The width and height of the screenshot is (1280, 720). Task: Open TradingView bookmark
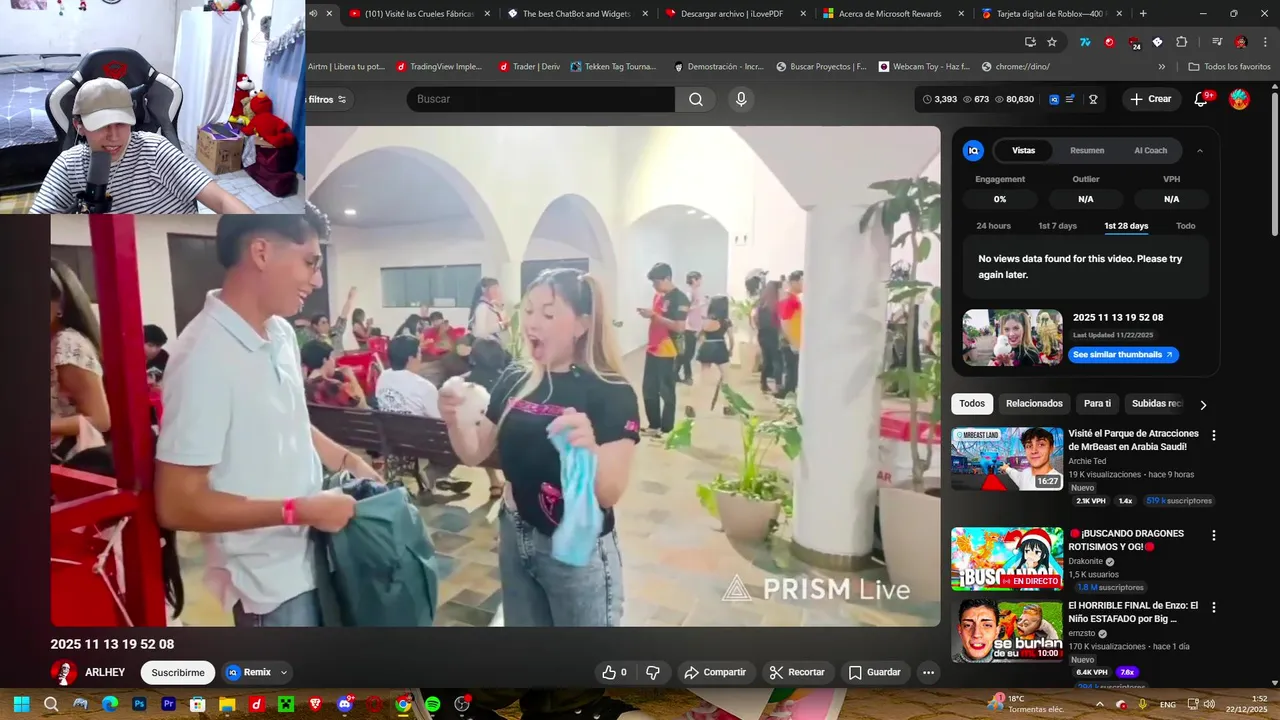click(x=439, y=66)
